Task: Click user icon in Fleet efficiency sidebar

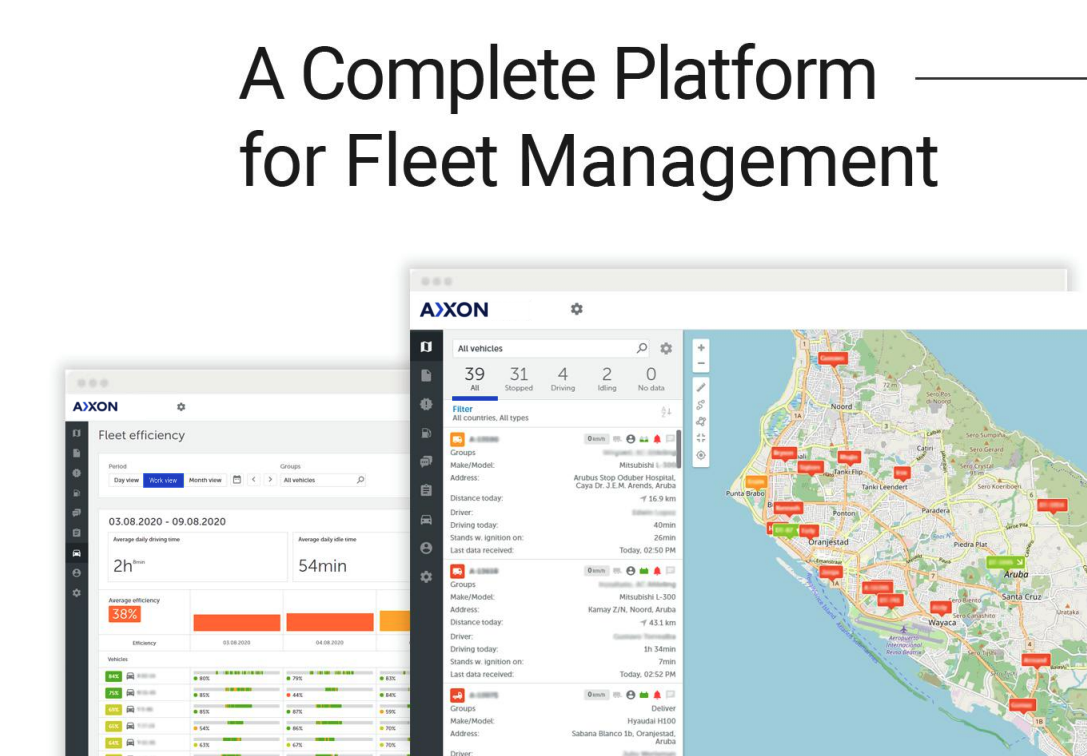Action: pyautogui.click(x=77, y=573)
